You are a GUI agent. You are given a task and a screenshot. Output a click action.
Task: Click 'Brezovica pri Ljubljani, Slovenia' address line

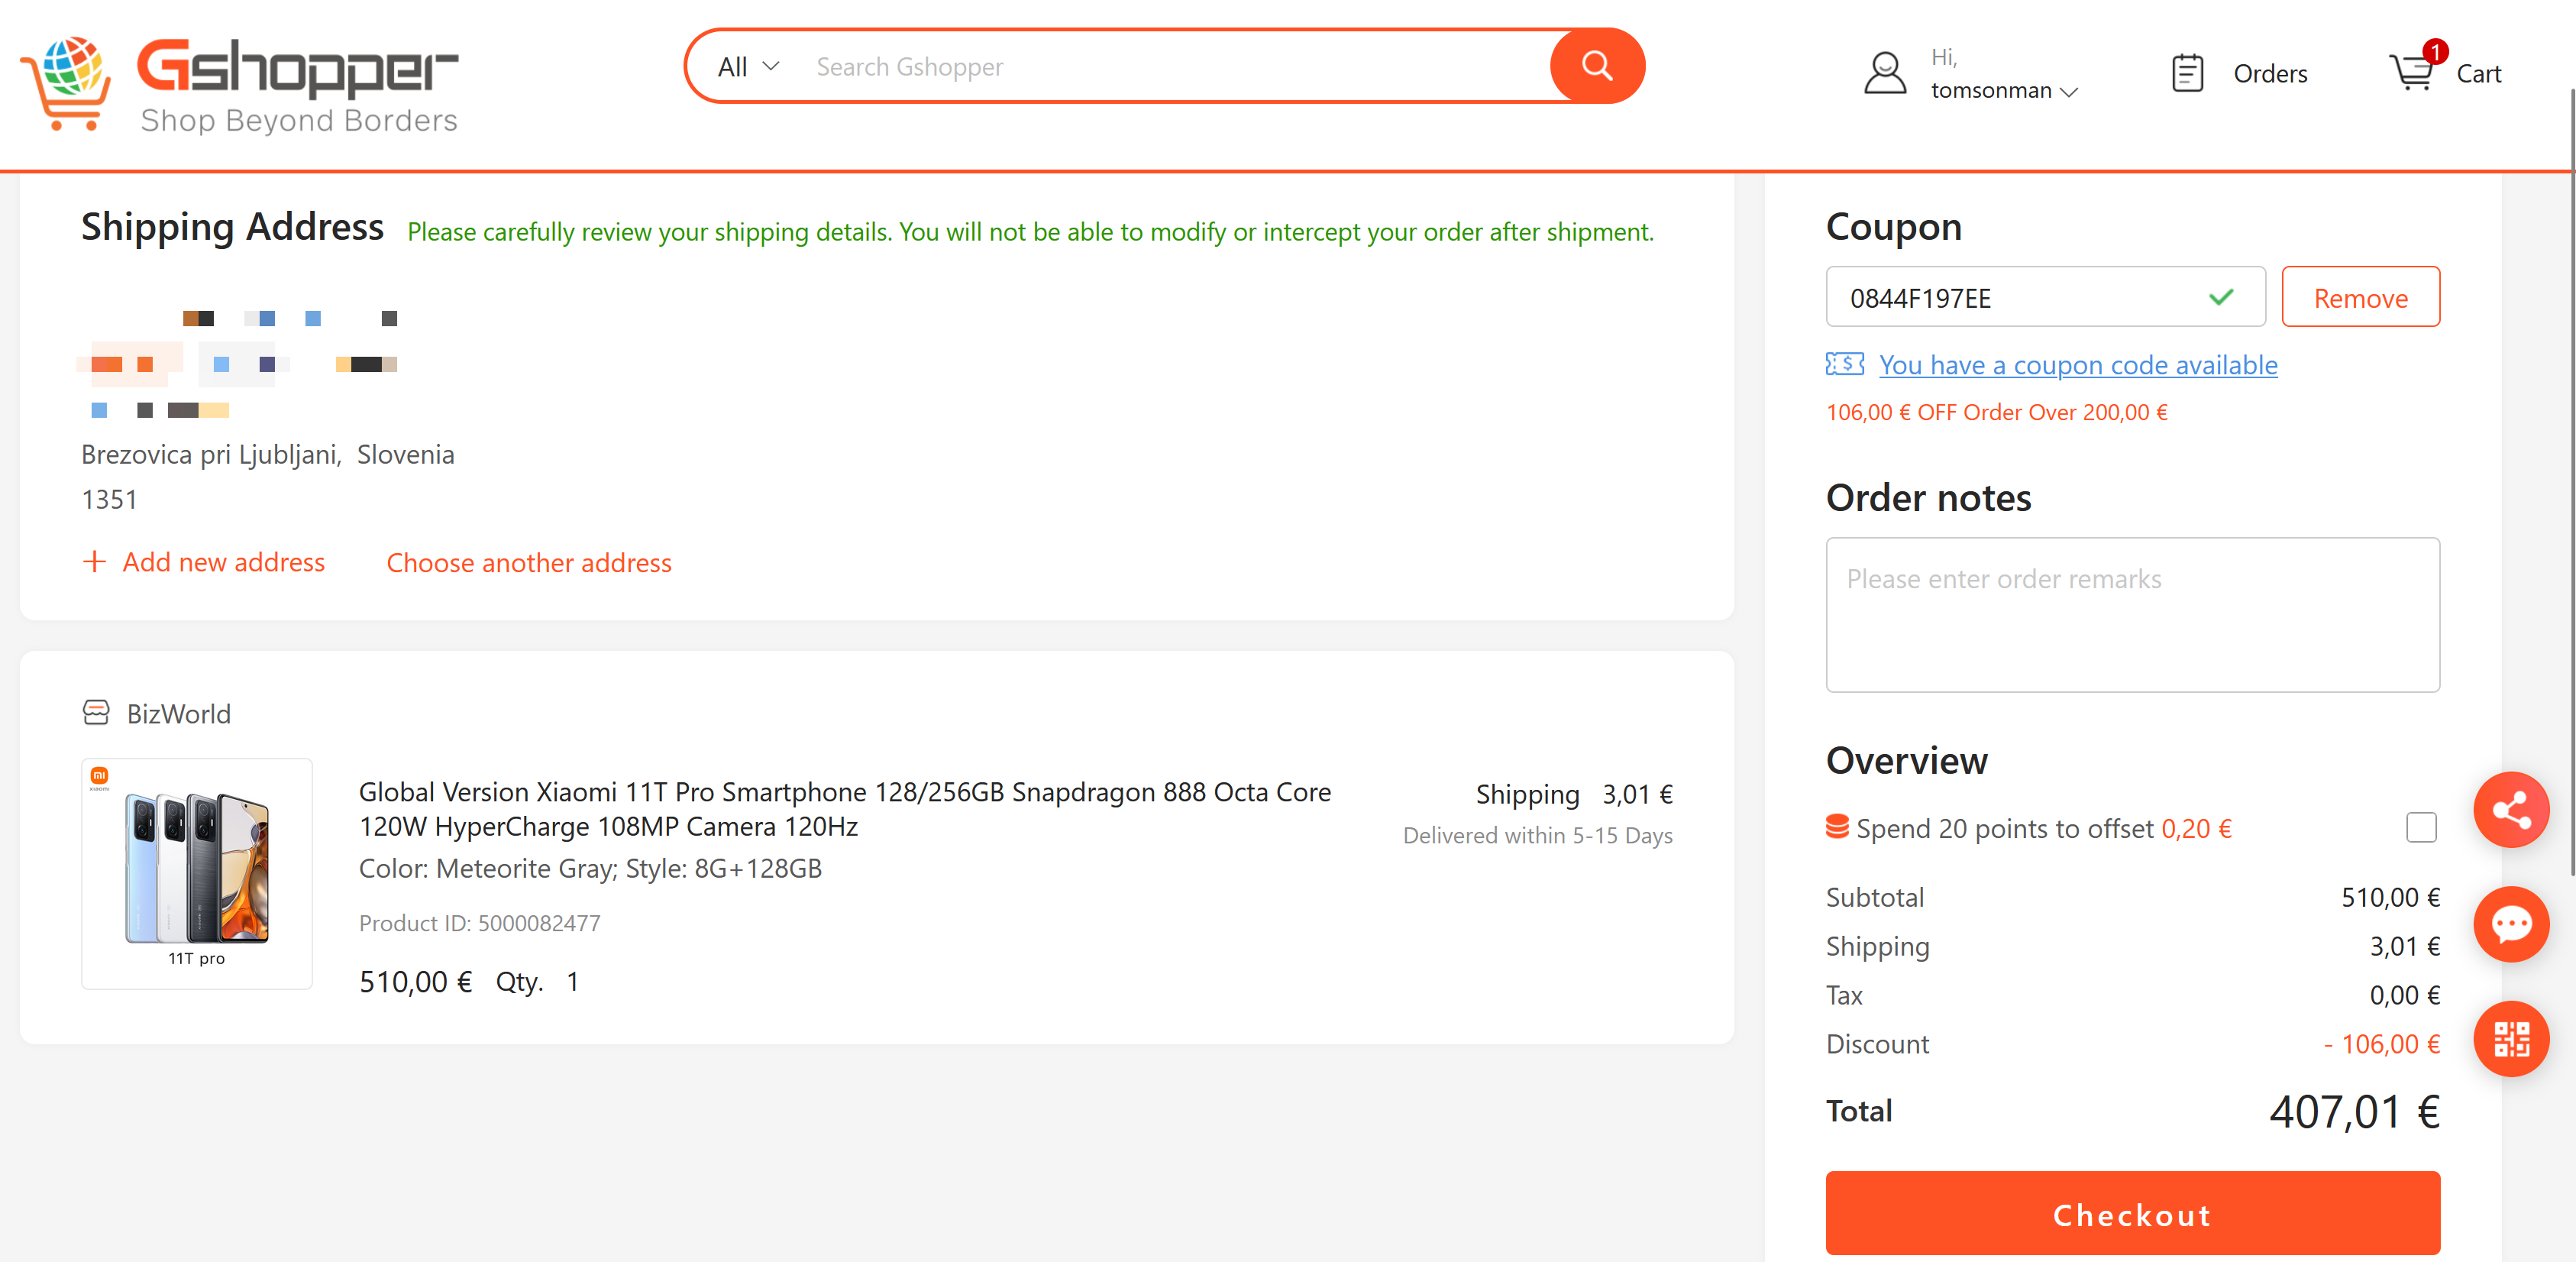tap(268, 454)
